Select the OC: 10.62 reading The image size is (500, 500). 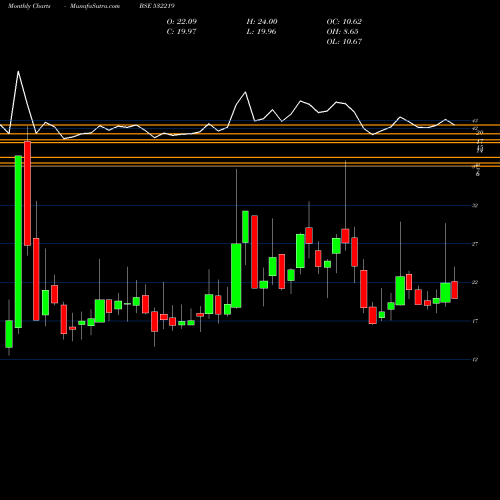(344, 22)
